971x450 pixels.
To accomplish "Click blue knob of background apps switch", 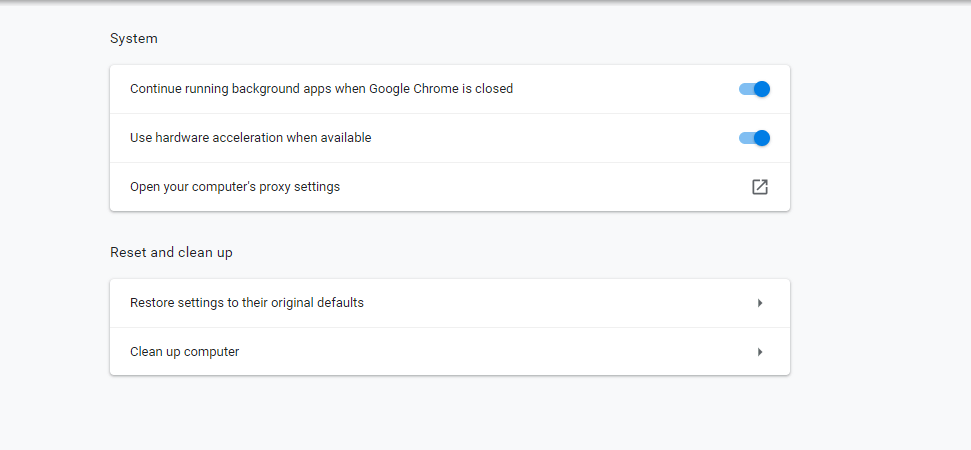I will click(x=762, y=89).
